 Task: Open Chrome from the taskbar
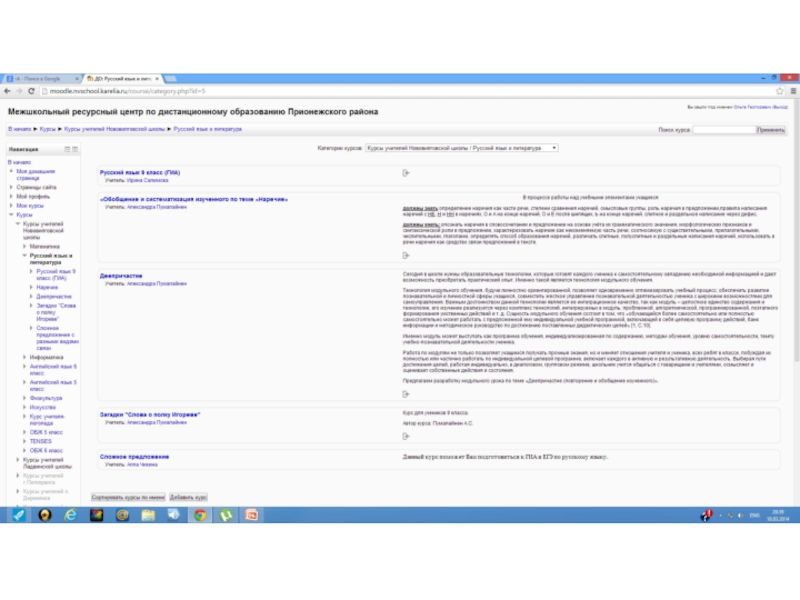(200, 515)
